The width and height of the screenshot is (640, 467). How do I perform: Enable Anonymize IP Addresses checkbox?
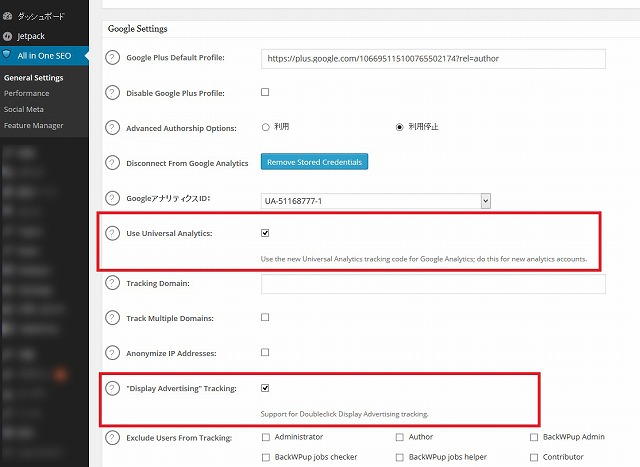tap(265, 352)
